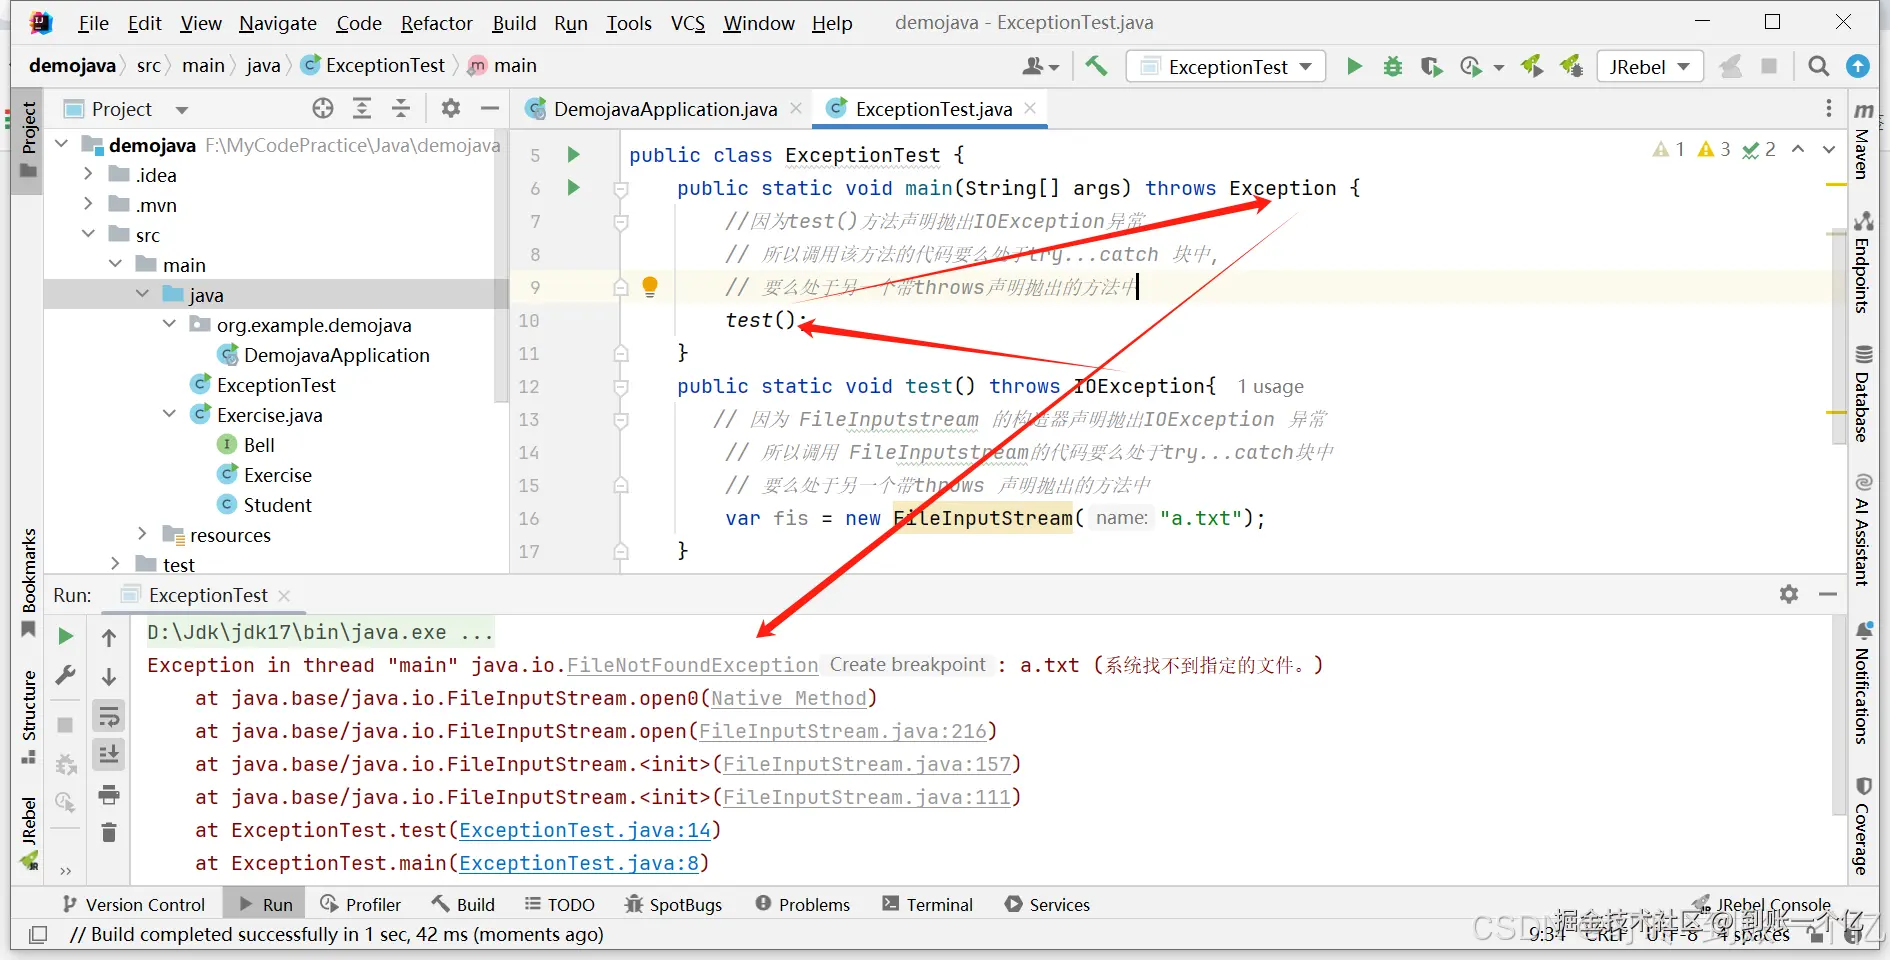
Task: Open the Problems tool tab
Action: 803,904
